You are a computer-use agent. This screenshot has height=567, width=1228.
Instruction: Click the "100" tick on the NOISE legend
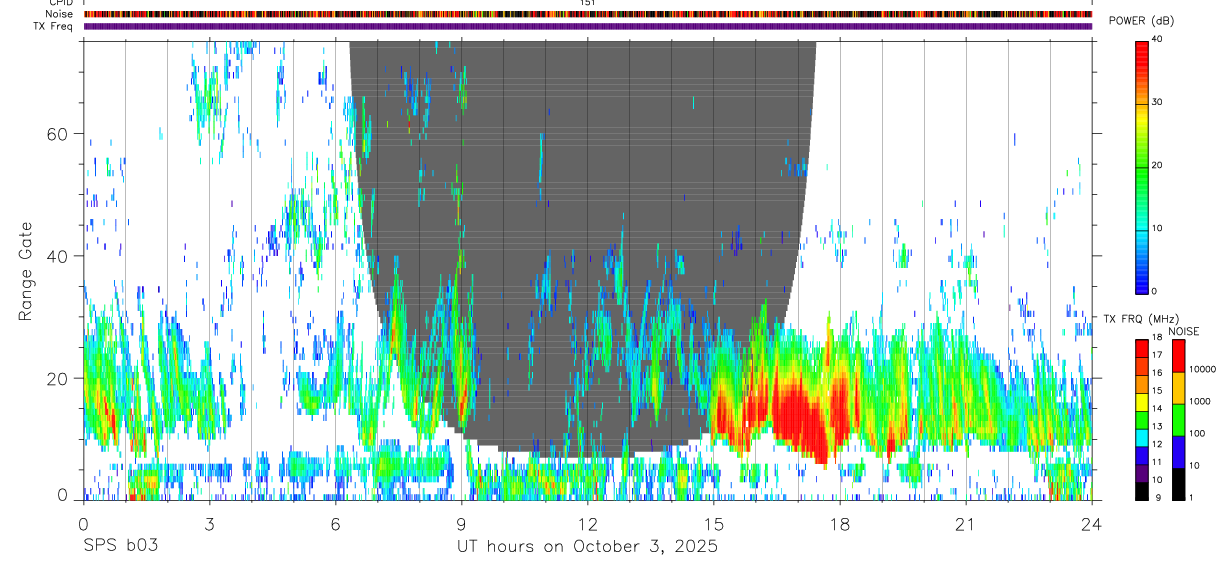pyautogui.click(x=1195, y=433)
